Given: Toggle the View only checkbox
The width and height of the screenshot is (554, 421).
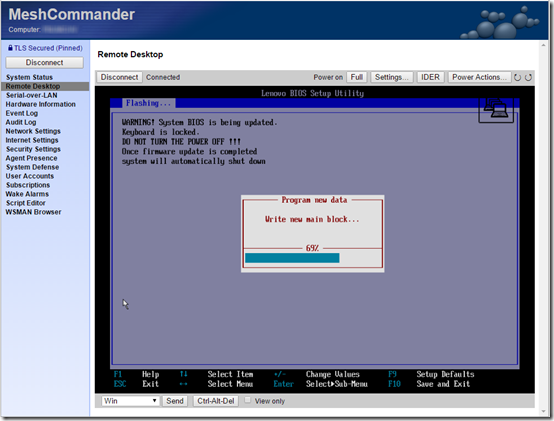Looking at the screenshot, I should click(248, 400).
